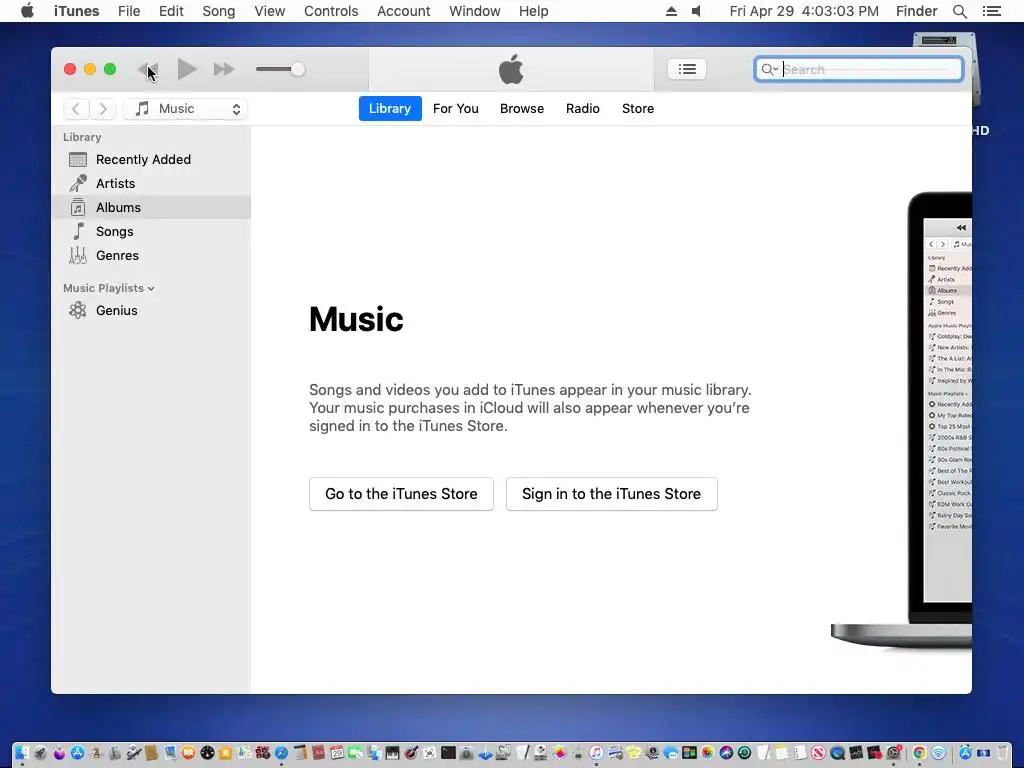Image resolution: width=1024 pixels, height=768 pixels.
Task: Start playback with the Play button
Action: [187, 69]
